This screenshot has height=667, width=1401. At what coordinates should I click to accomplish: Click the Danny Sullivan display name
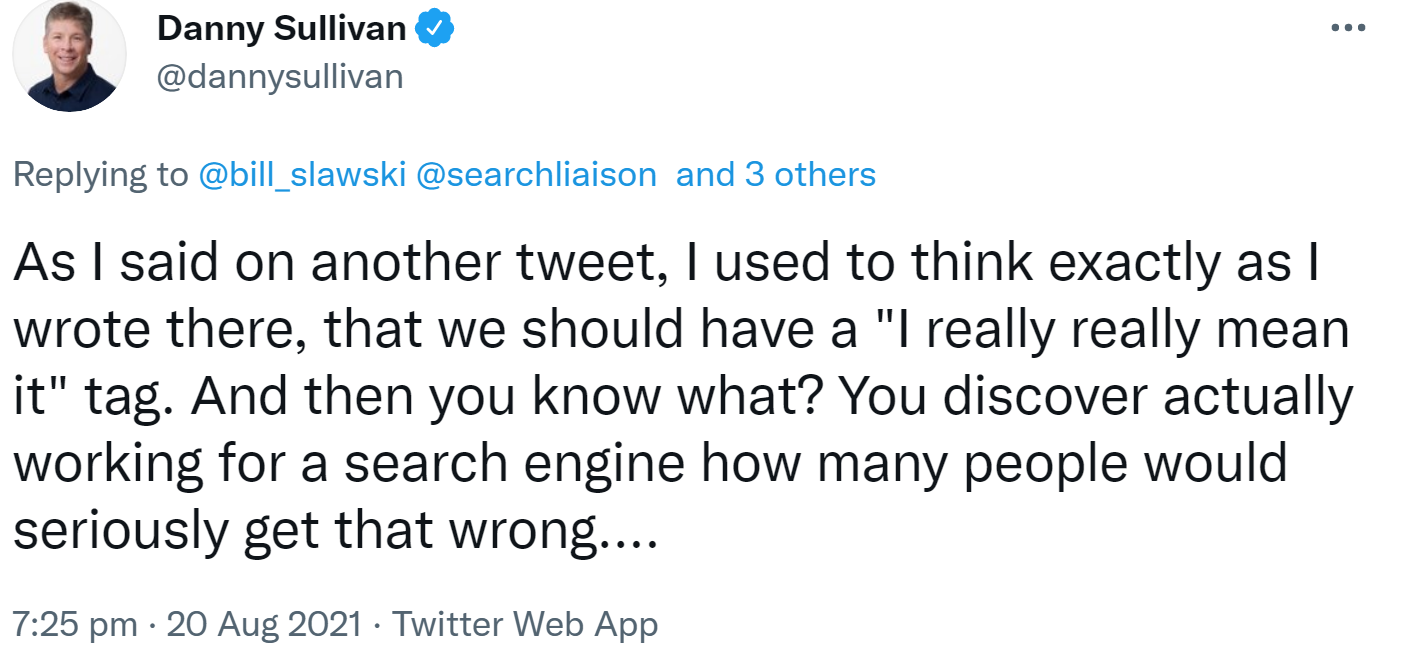tap(281, 31)
